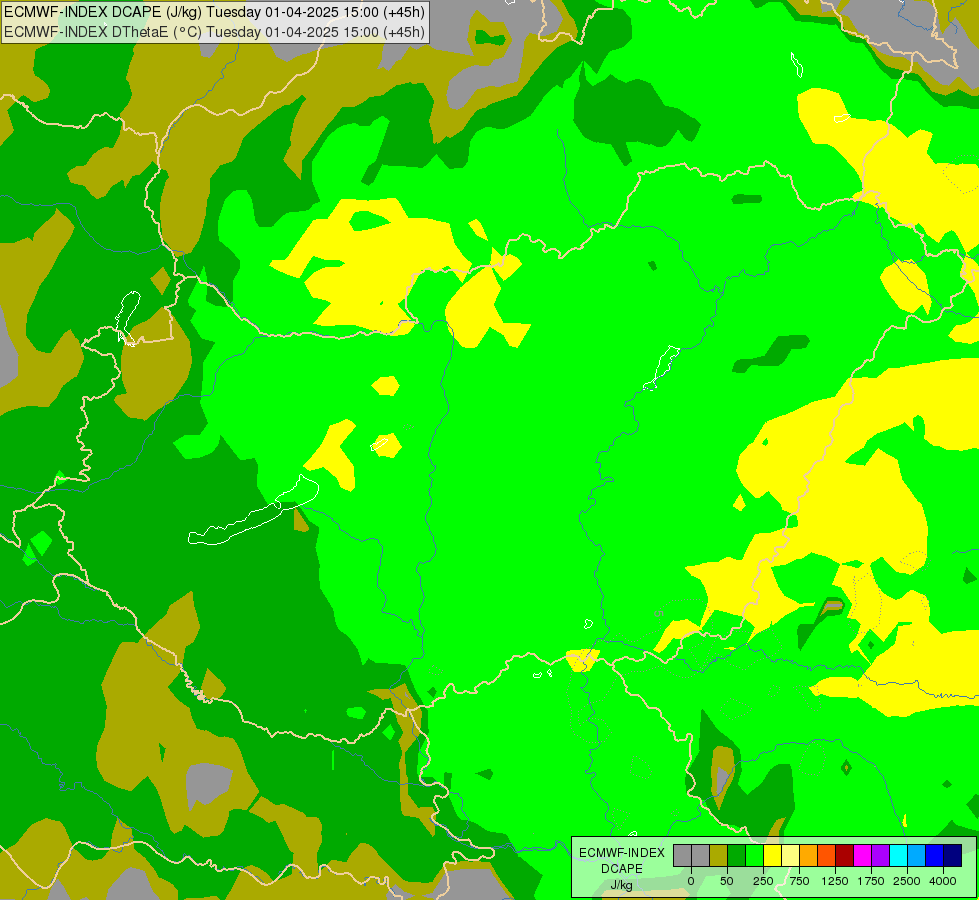Select the pale yellow legend swatch
Screen dimensions: 979x900
click(x=790, y=855)
